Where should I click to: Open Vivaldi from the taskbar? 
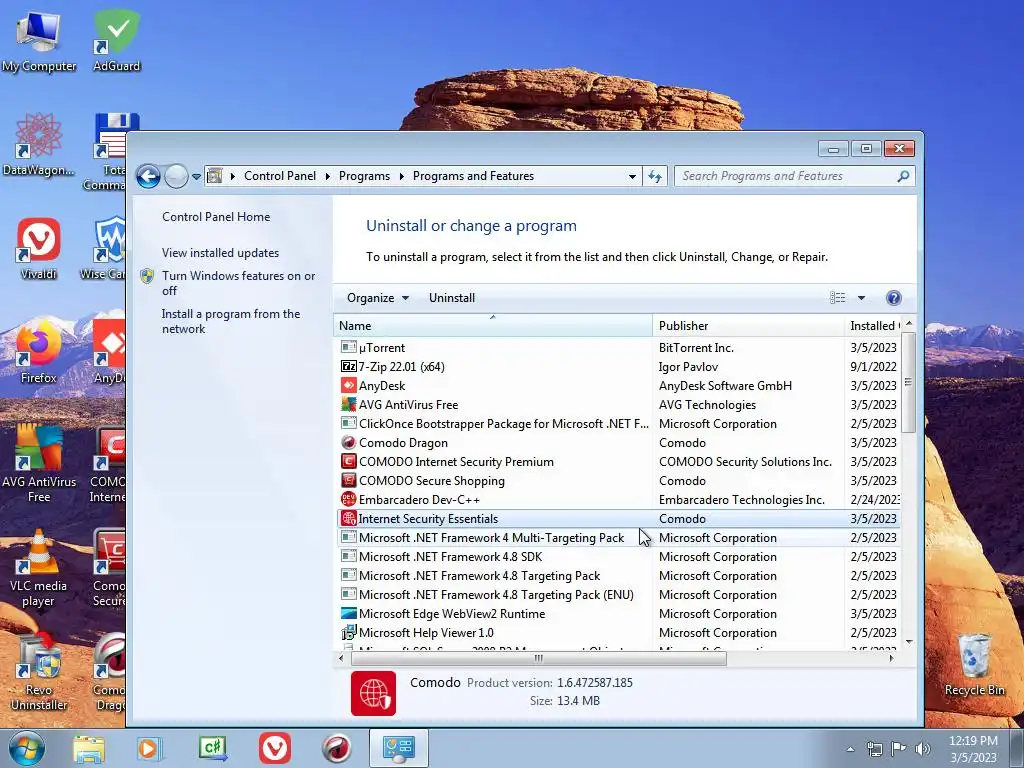275,748
